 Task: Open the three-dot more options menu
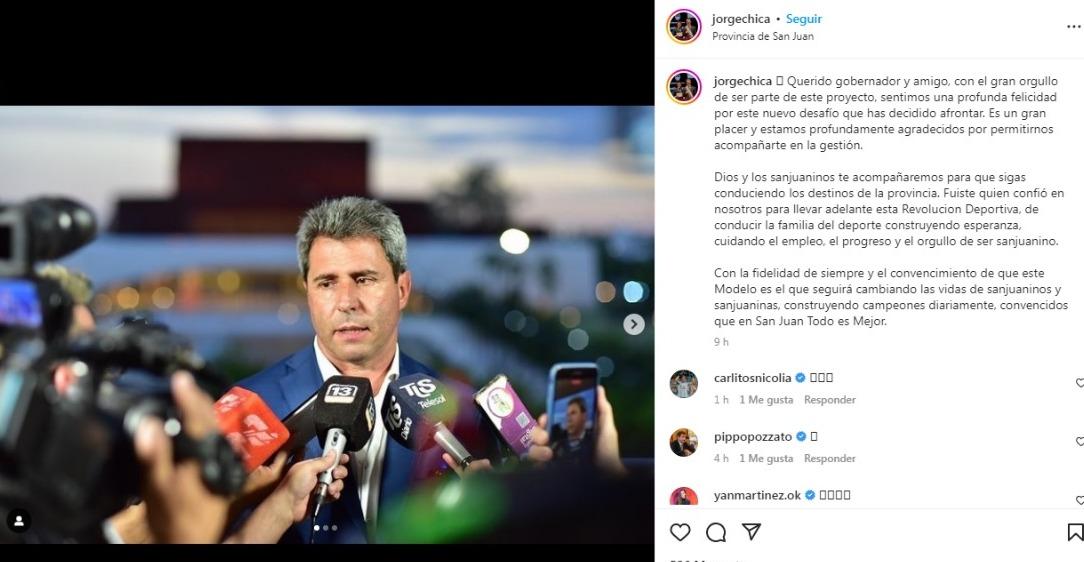coord(1074,26)
